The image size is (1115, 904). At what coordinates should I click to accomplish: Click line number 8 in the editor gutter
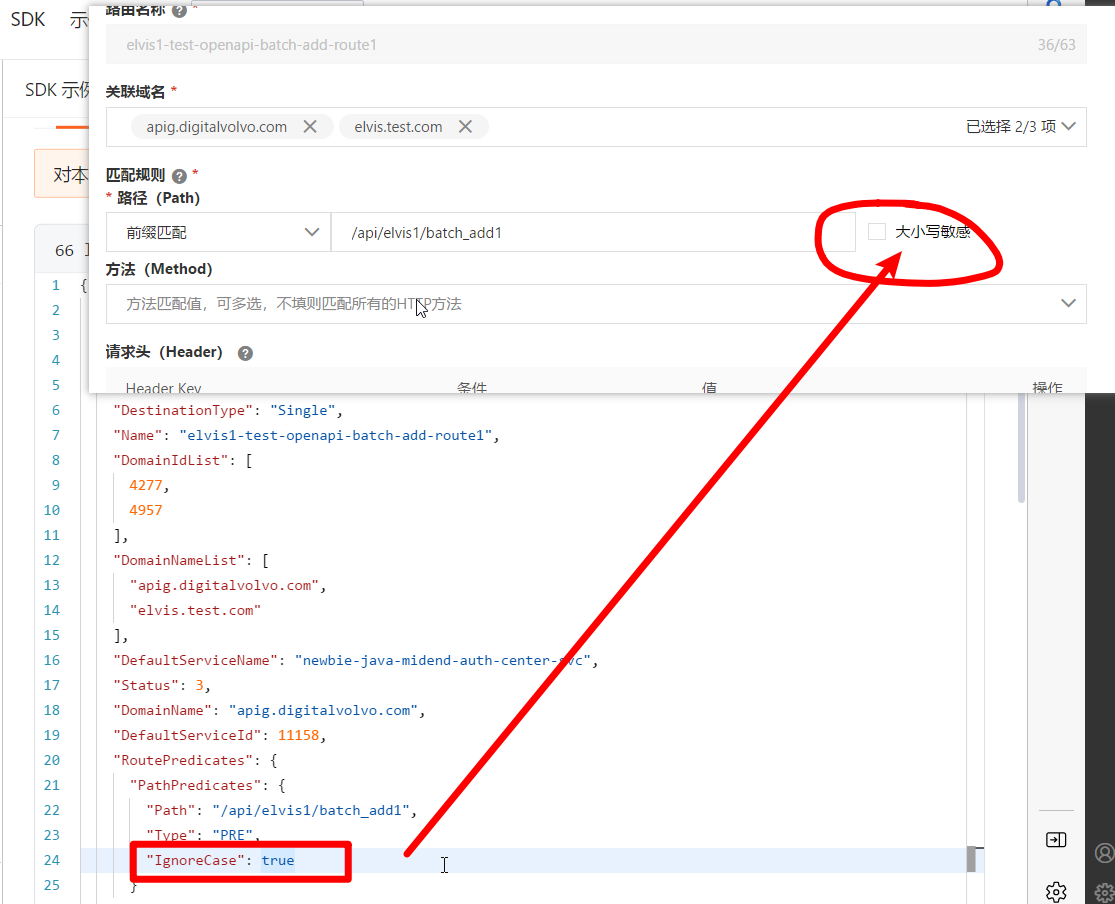tap(55, 460)
